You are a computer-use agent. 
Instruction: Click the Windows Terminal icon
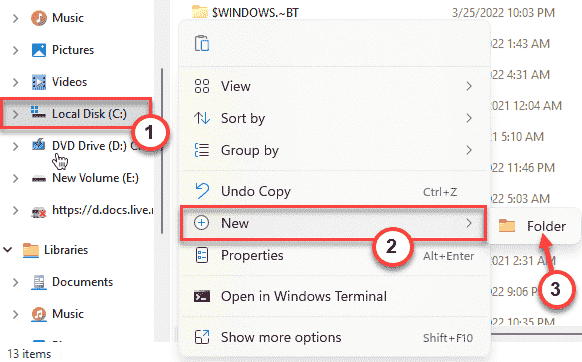(202, 296)
